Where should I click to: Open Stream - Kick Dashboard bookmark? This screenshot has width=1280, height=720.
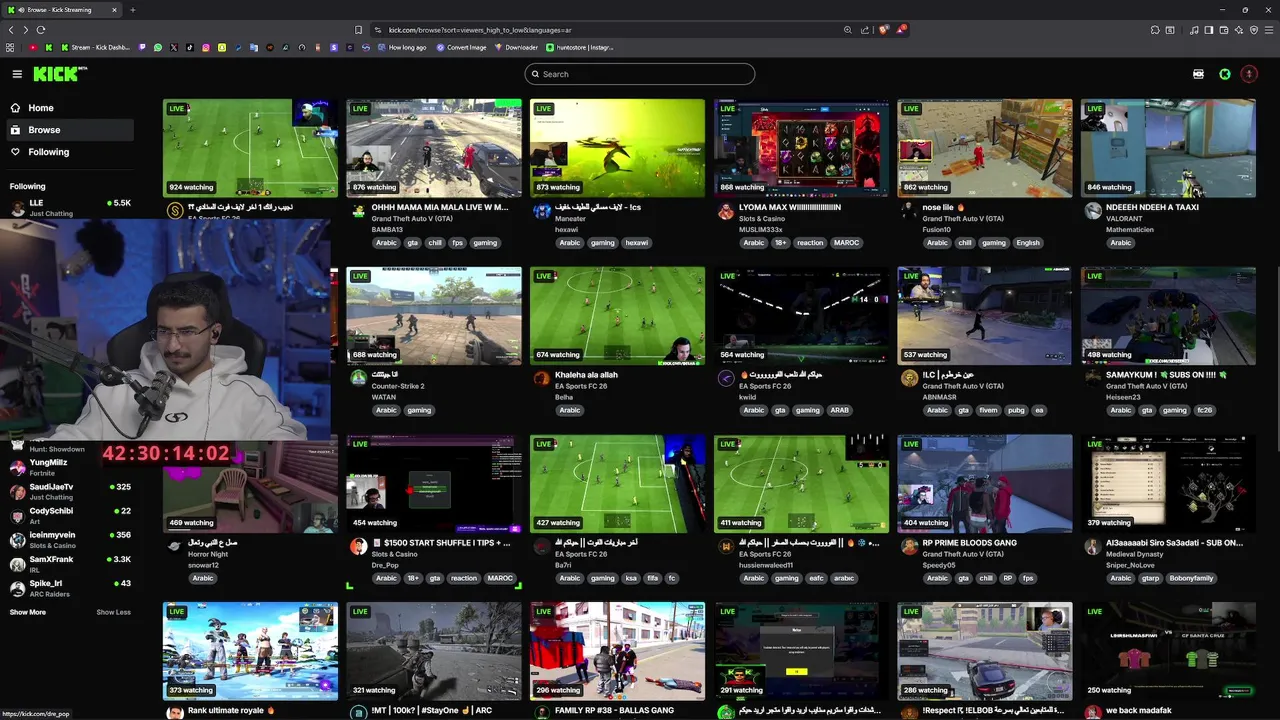[96, 47]
